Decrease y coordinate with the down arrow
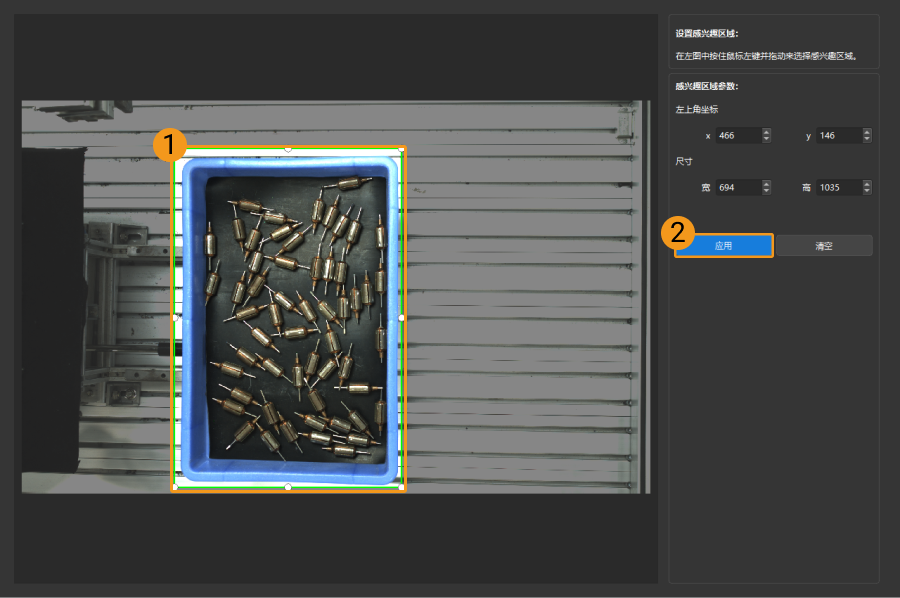The width and height of the screenshot is (900, 598). click(867, 139)
